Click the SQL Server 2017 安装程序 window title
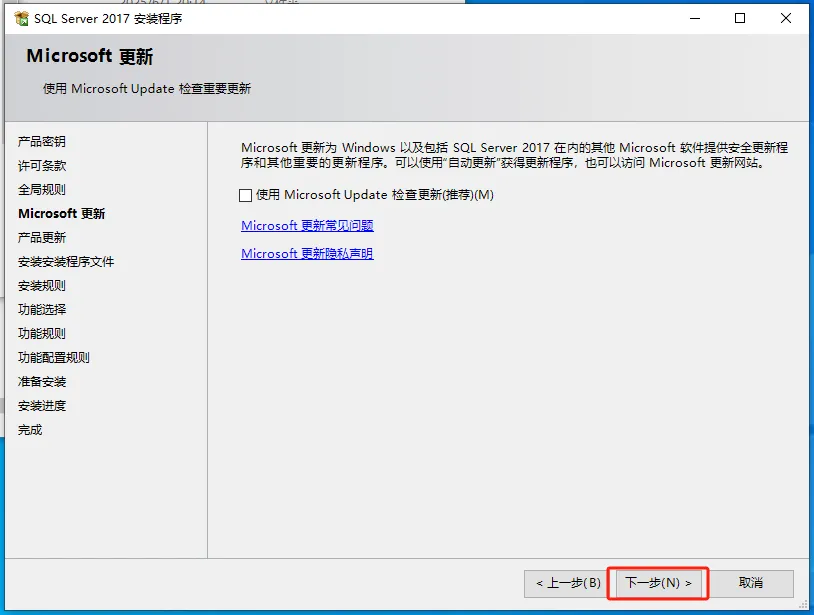Viewport: 814px width, 615px height. pos(108,19)
